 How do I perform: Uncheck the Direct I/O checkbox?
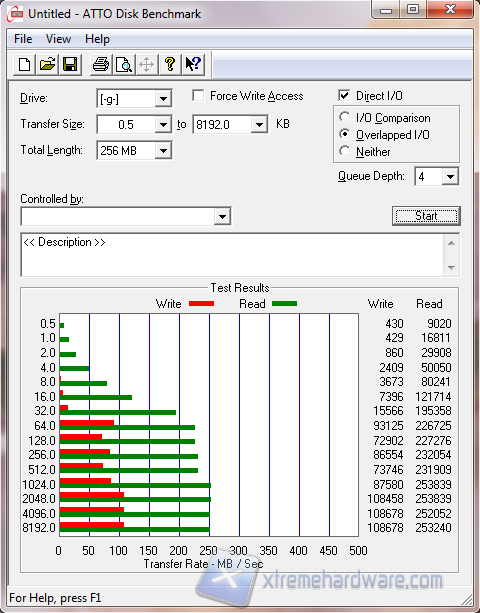344,96
